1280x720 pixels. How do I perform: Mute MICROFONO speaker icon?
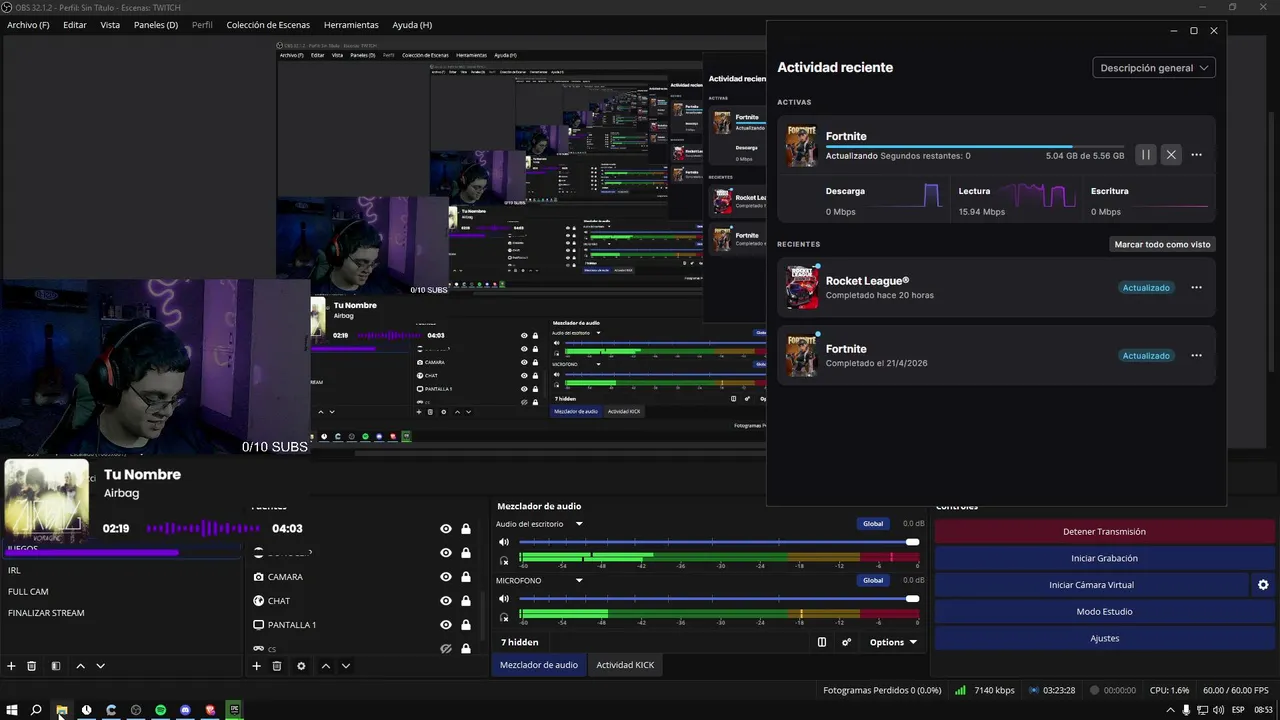click(504, 599)
